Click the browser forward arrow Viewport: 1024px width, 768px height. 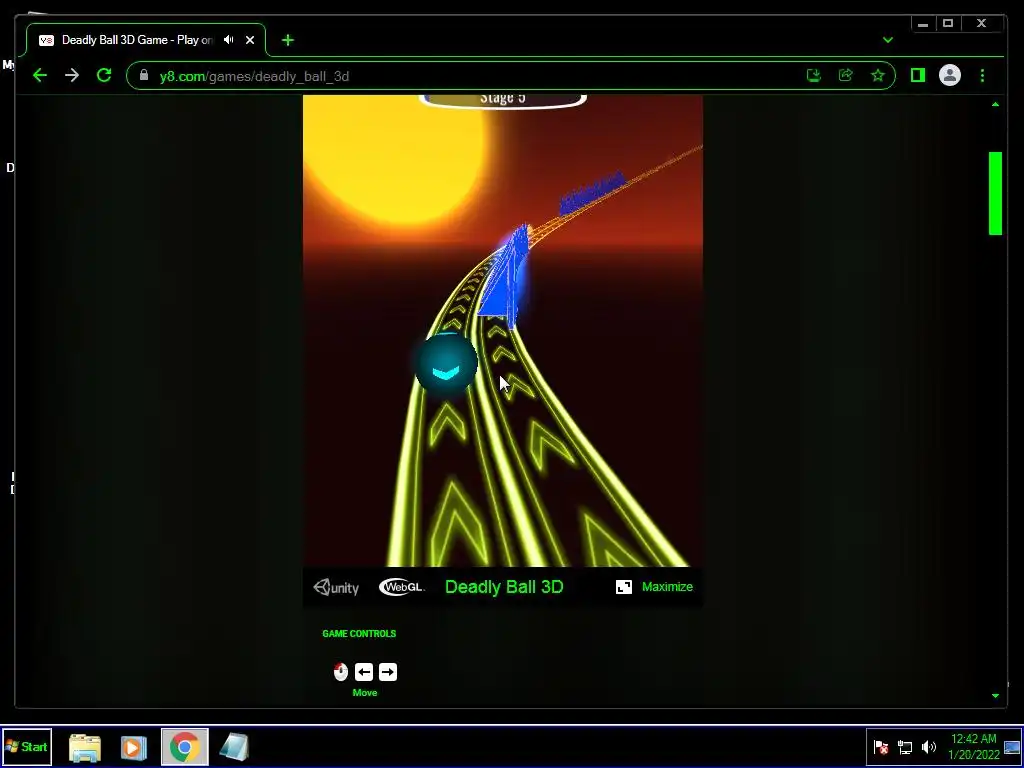coord(72,76)
